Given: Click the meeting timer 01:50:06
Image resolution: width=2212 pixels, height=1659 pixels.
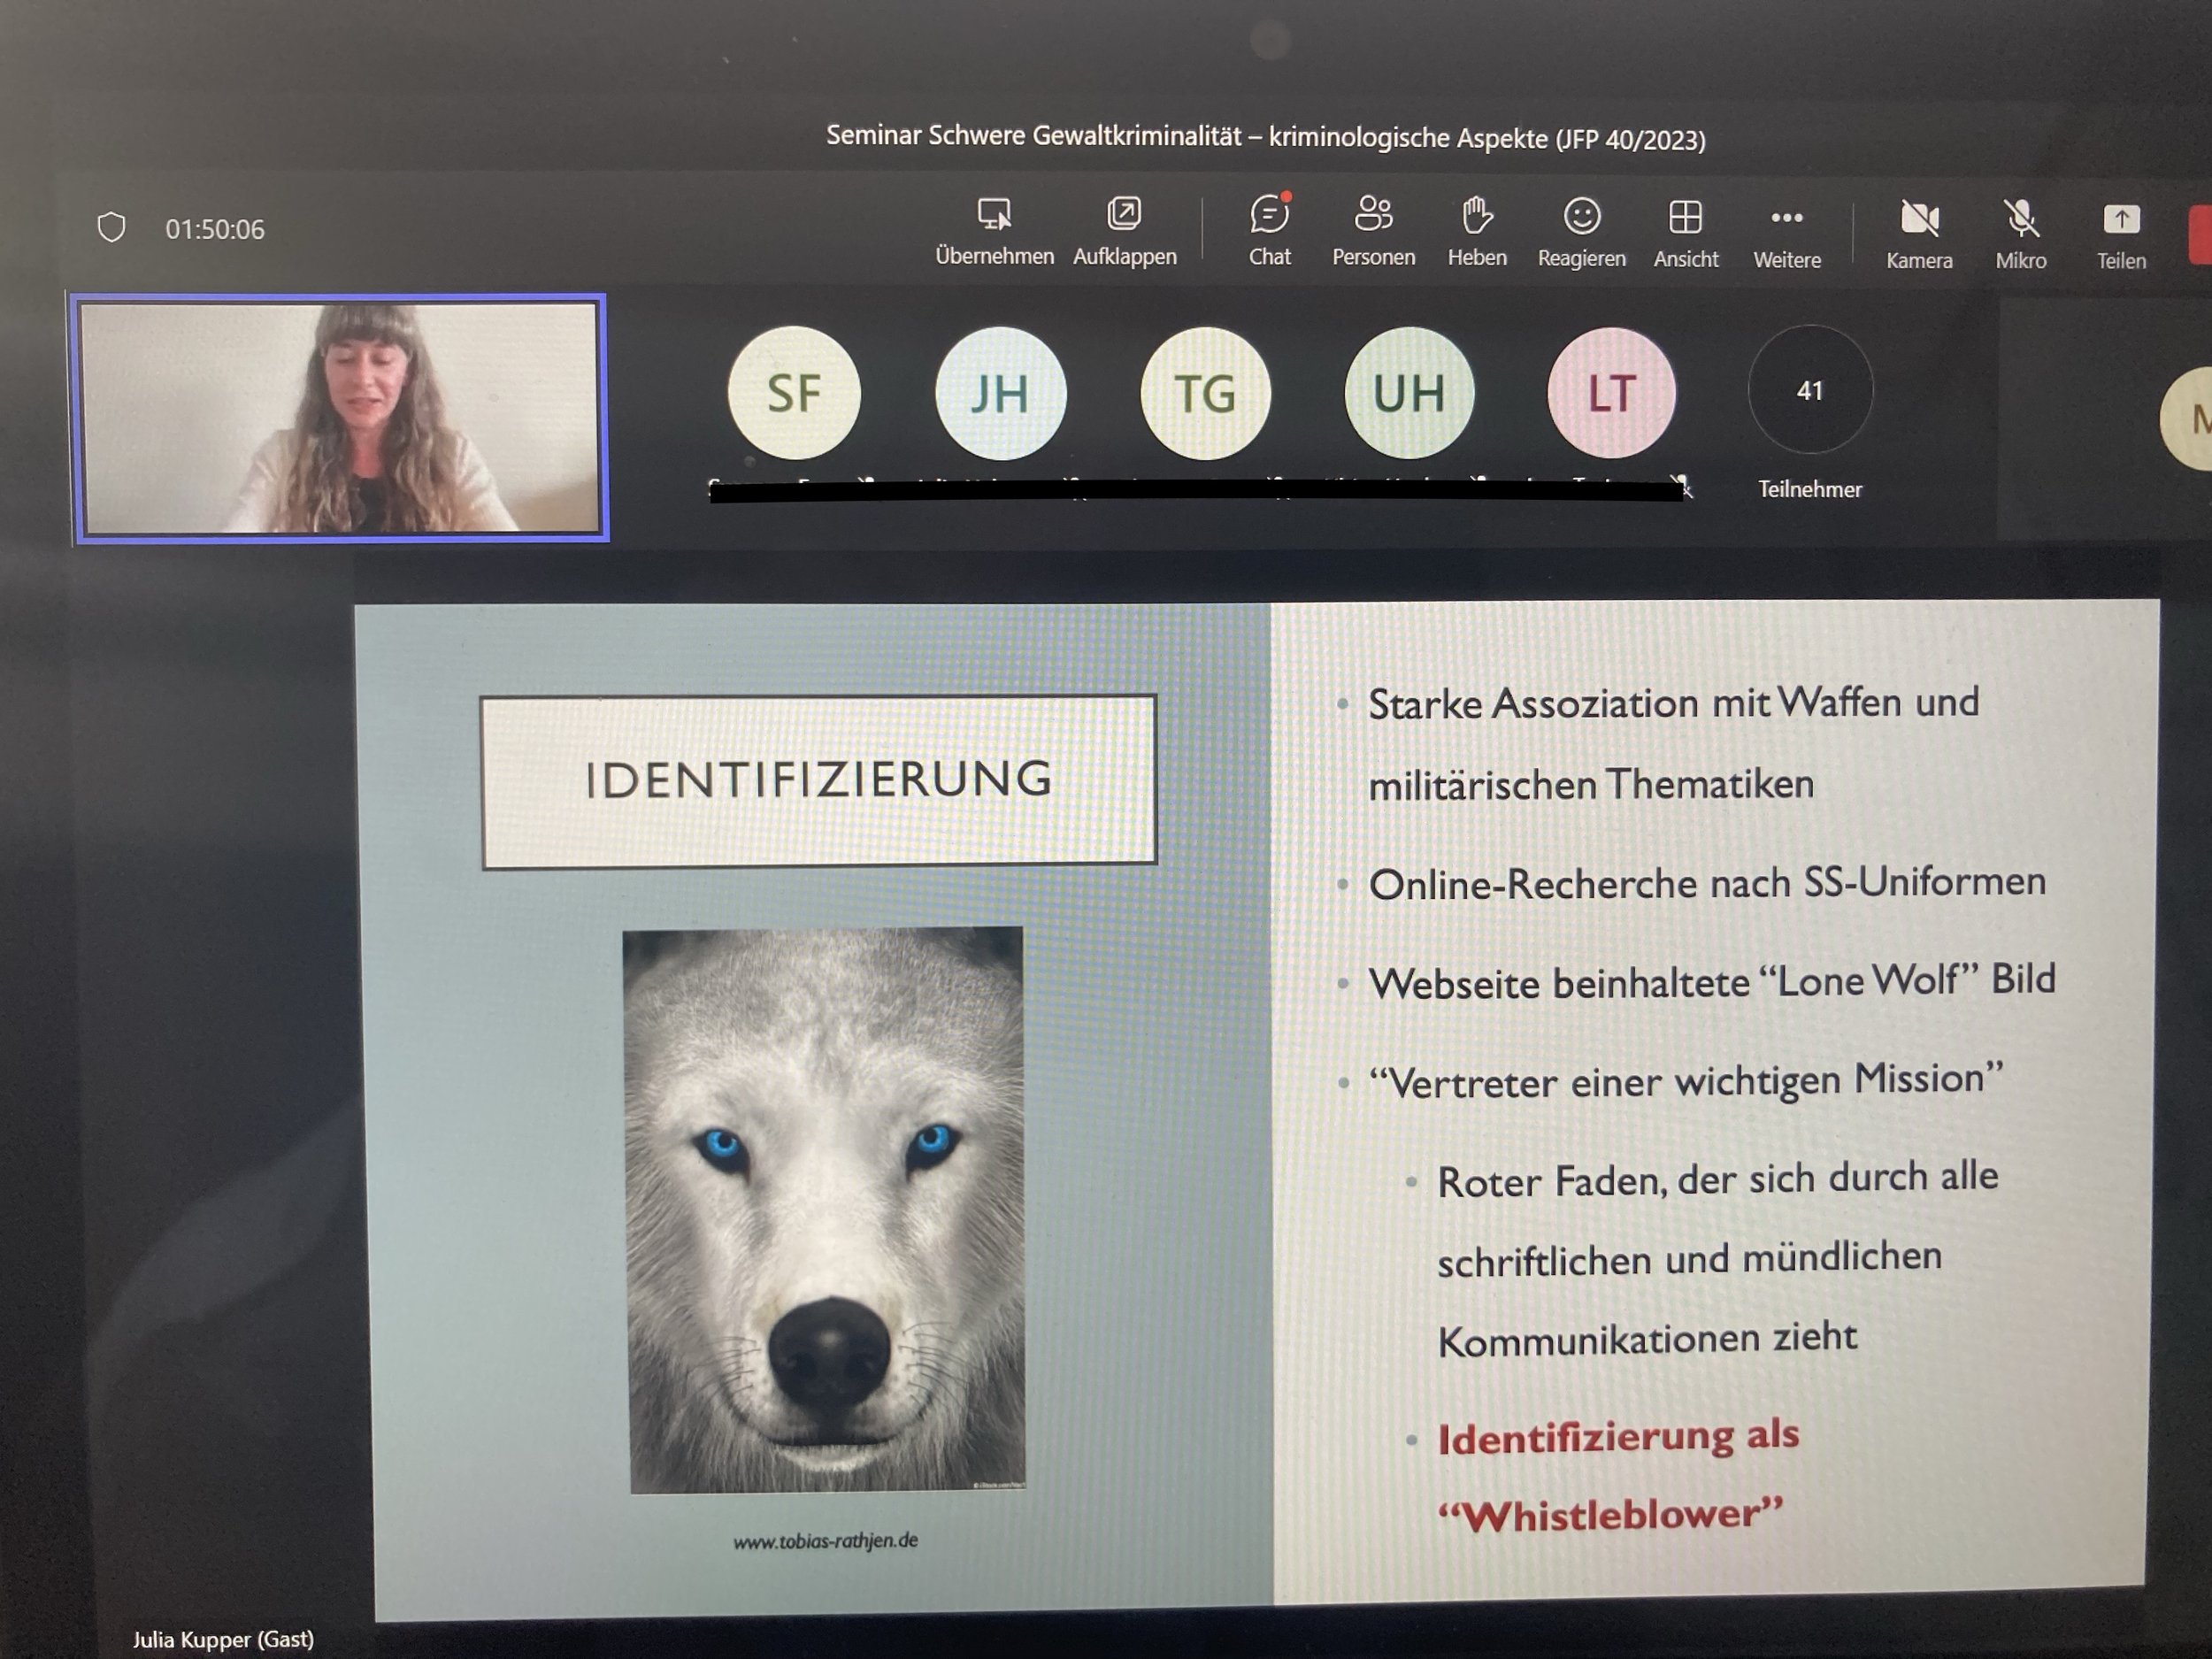Looking at the screenshot, I should [215, 229].
